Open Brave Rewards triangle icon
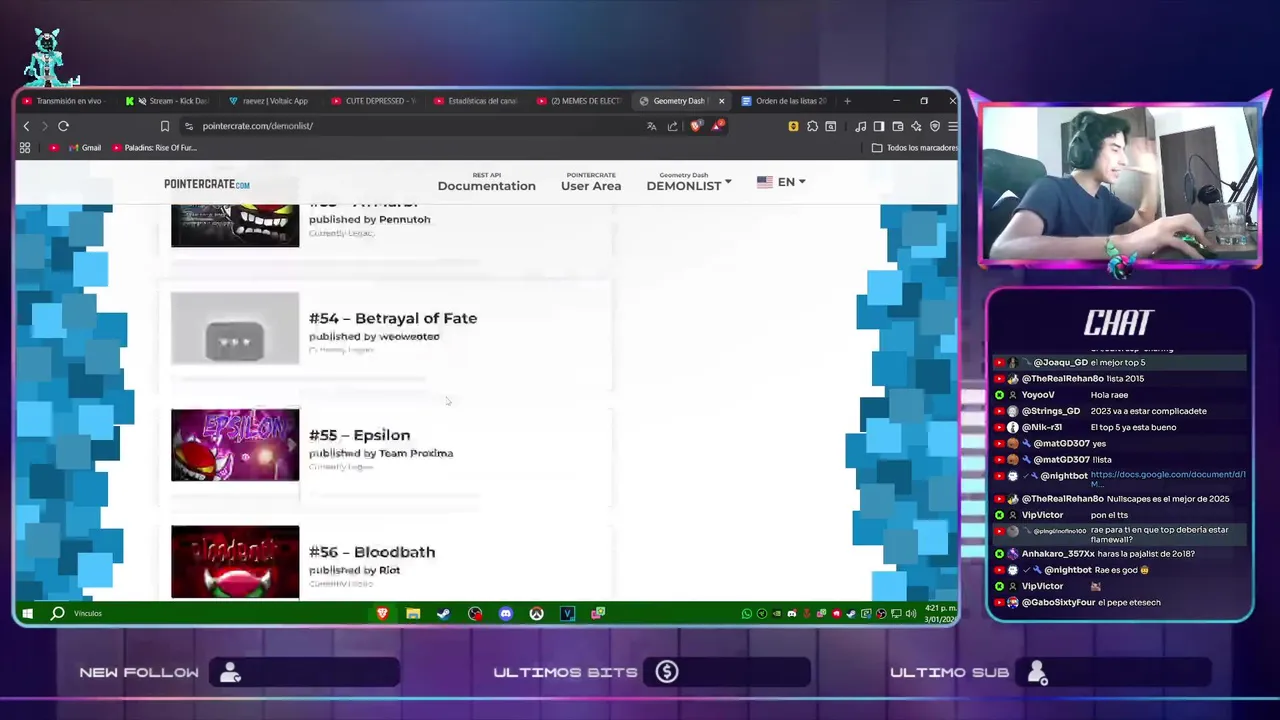The width and height of the screenshot is (1280, 720). (718, 126)
